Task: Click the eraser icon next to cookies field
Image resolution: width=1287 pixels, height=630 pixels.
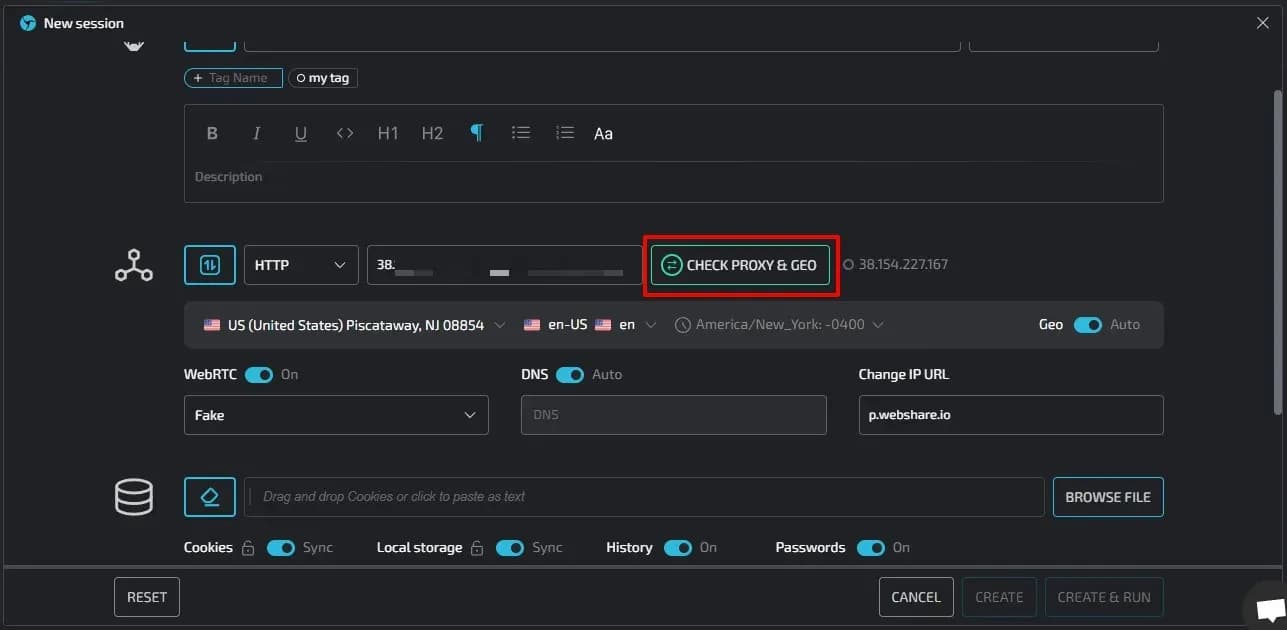Action: (209, 496)
